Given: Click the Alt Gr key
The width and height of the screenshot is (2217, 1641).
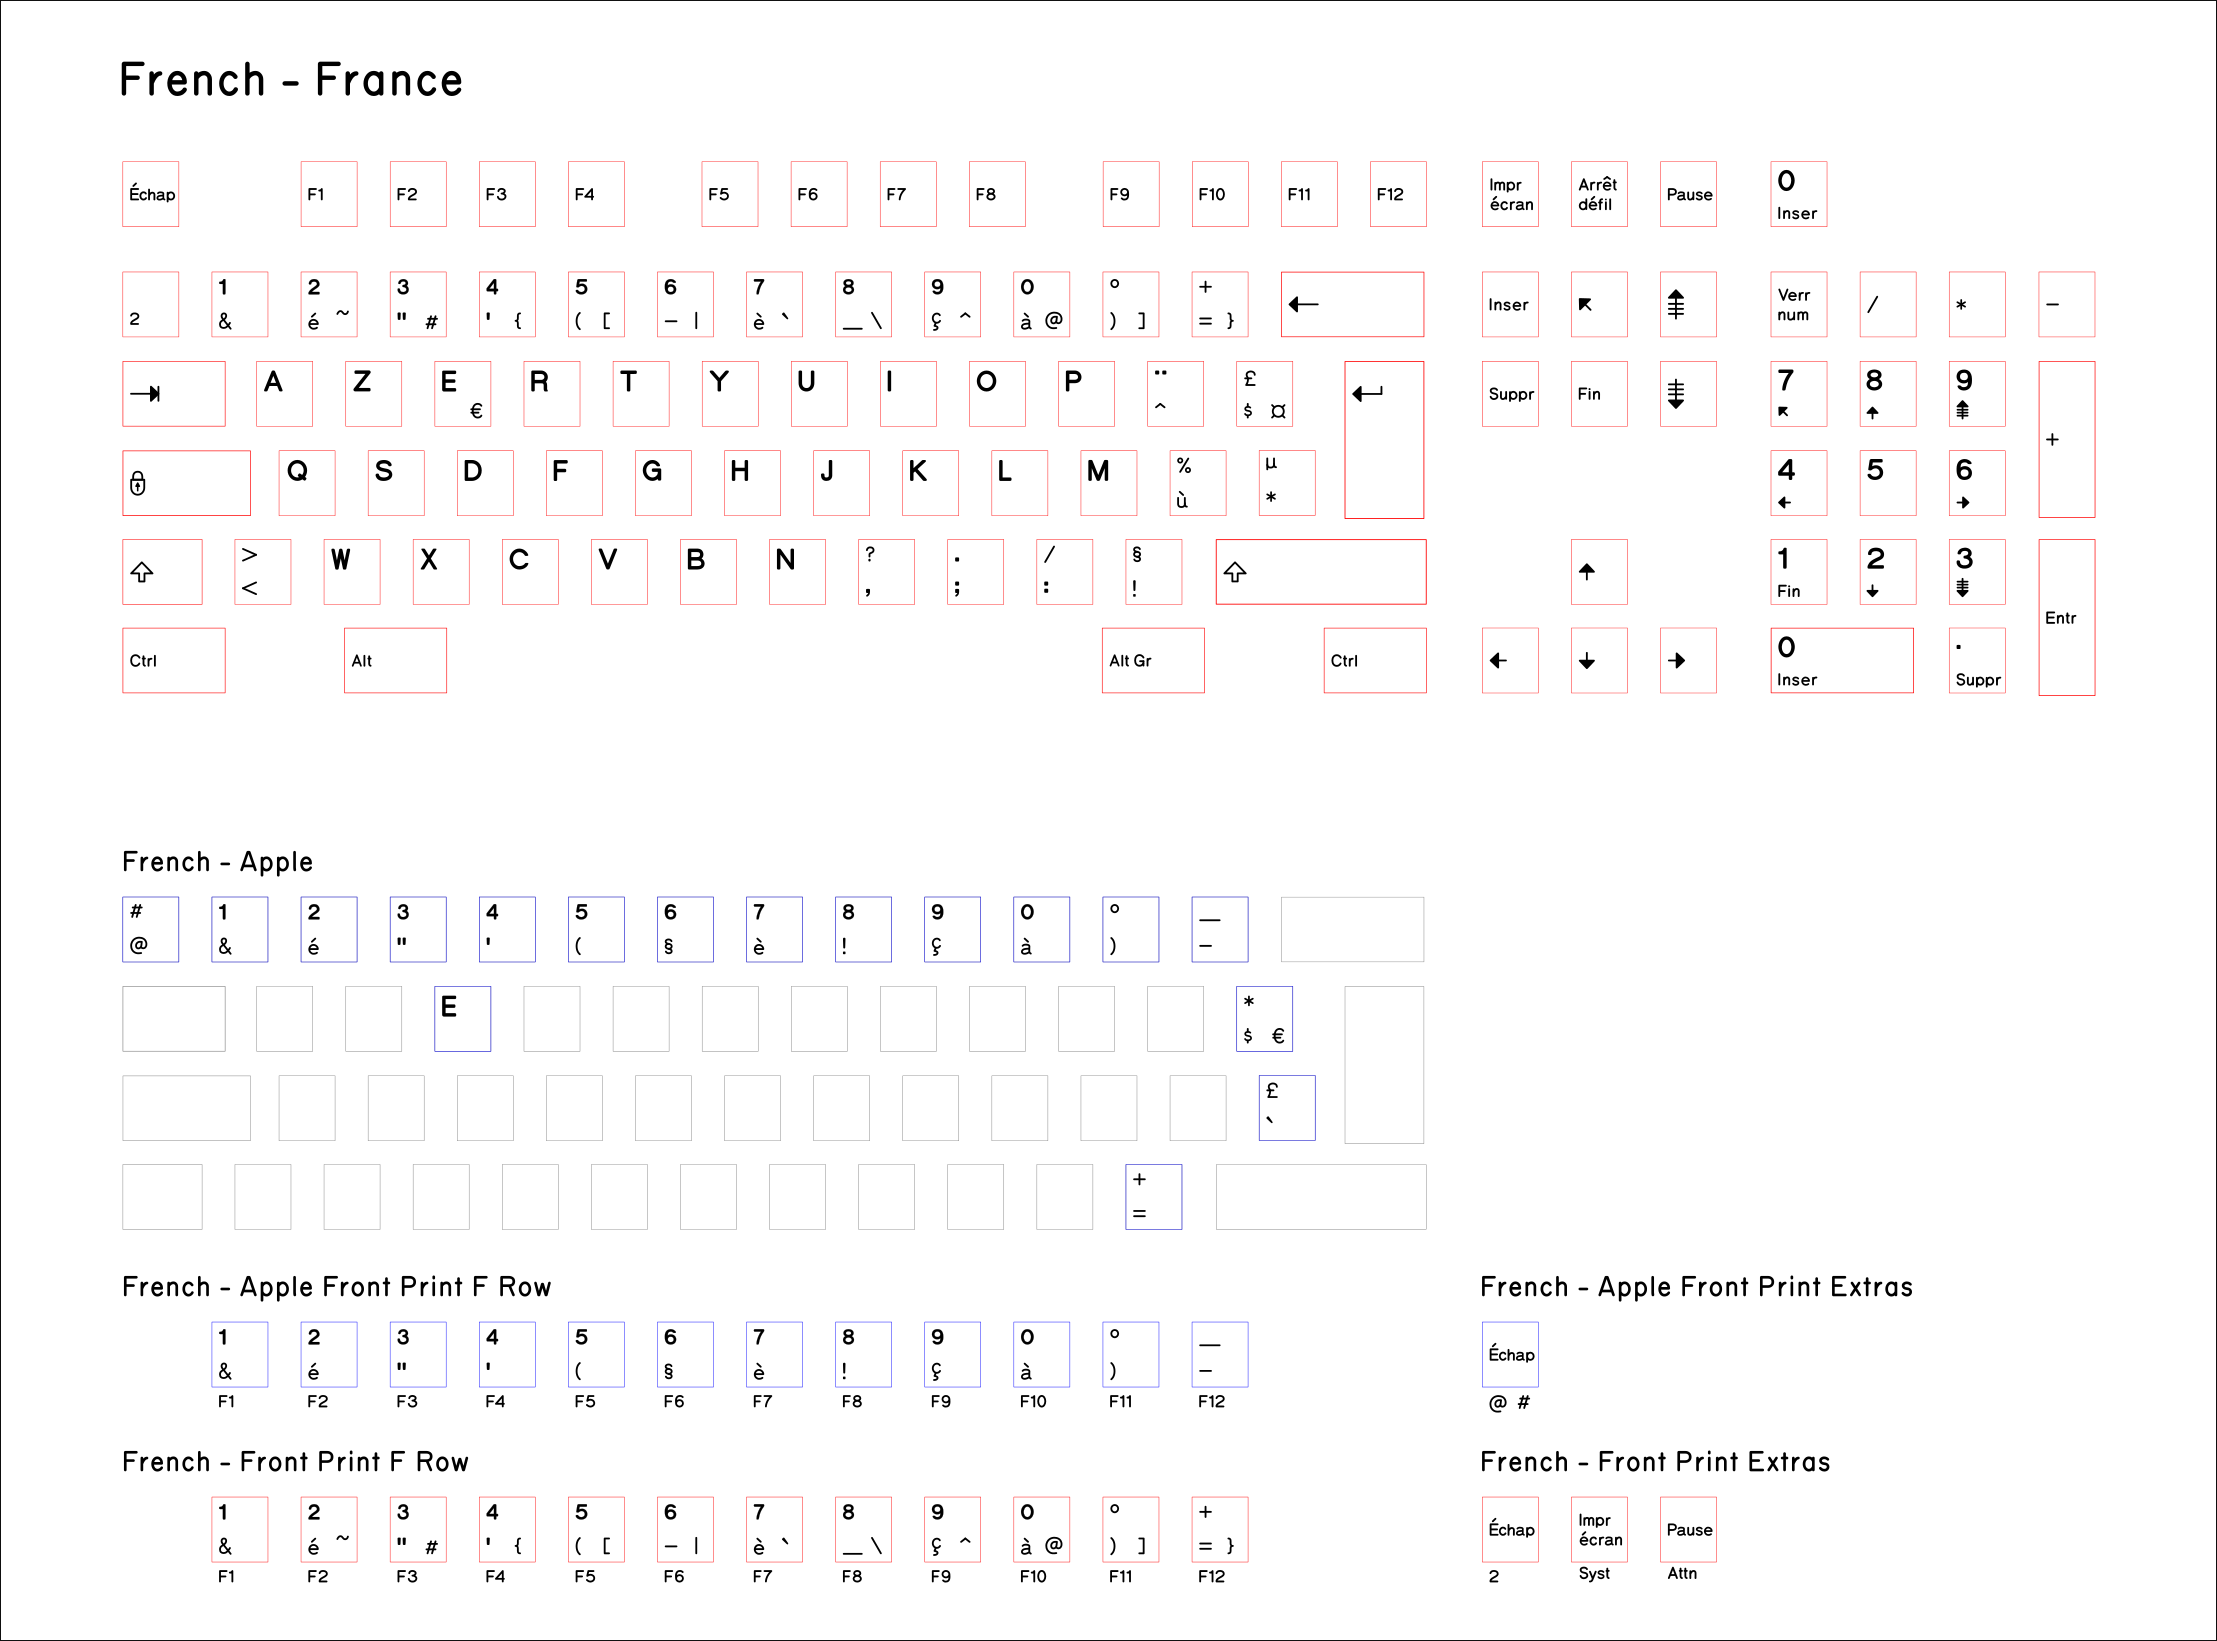Looking at the screenshot, I should (1153, 660).
